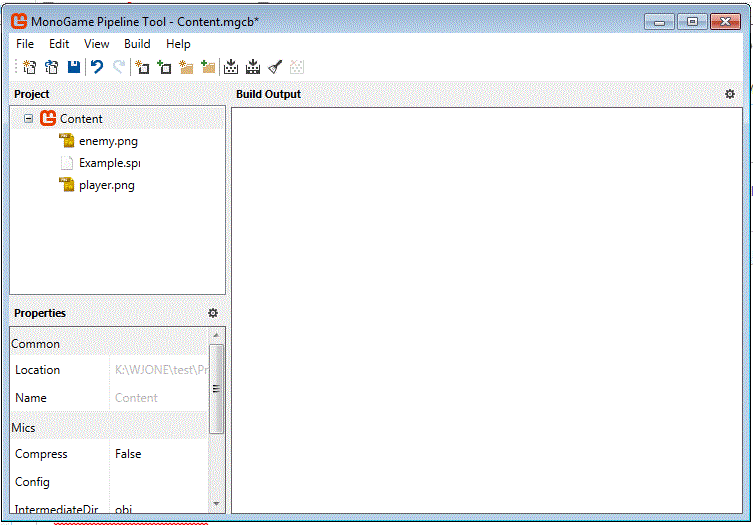Click the Location property label

click(x=37, y=370)
